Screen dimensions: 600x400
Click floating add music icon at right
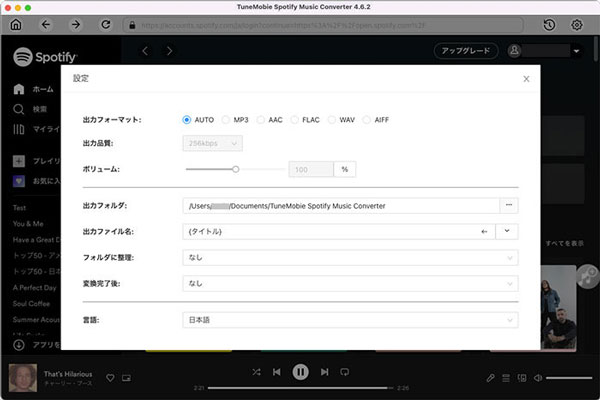[588, 276]
